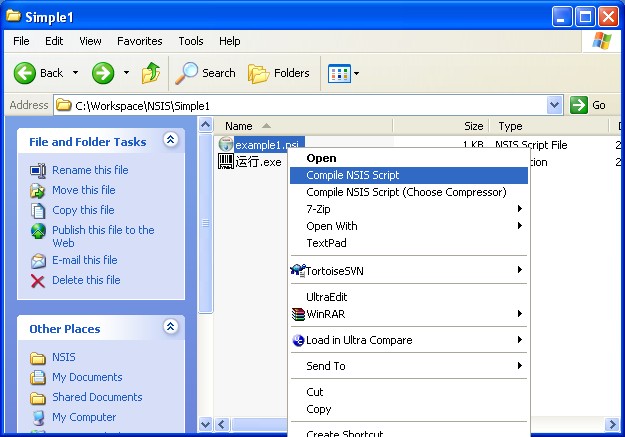Sort by the Type column header

coord(549,126)
